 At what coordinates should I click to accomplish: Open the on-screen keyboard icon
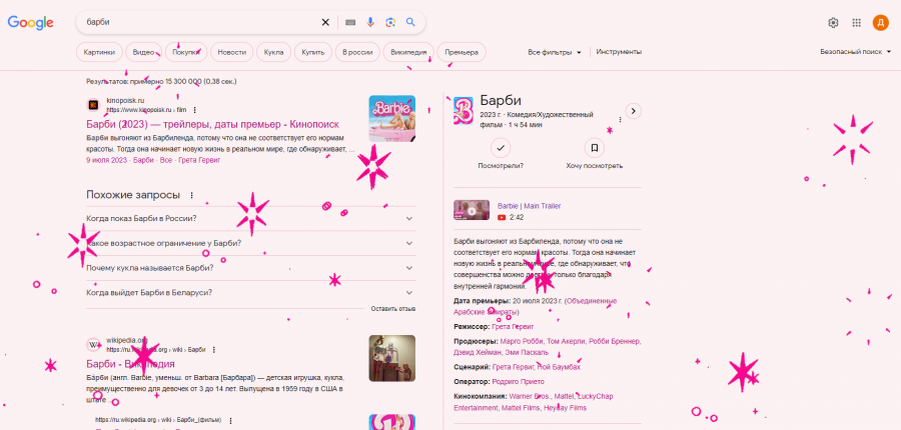(350, 22)
